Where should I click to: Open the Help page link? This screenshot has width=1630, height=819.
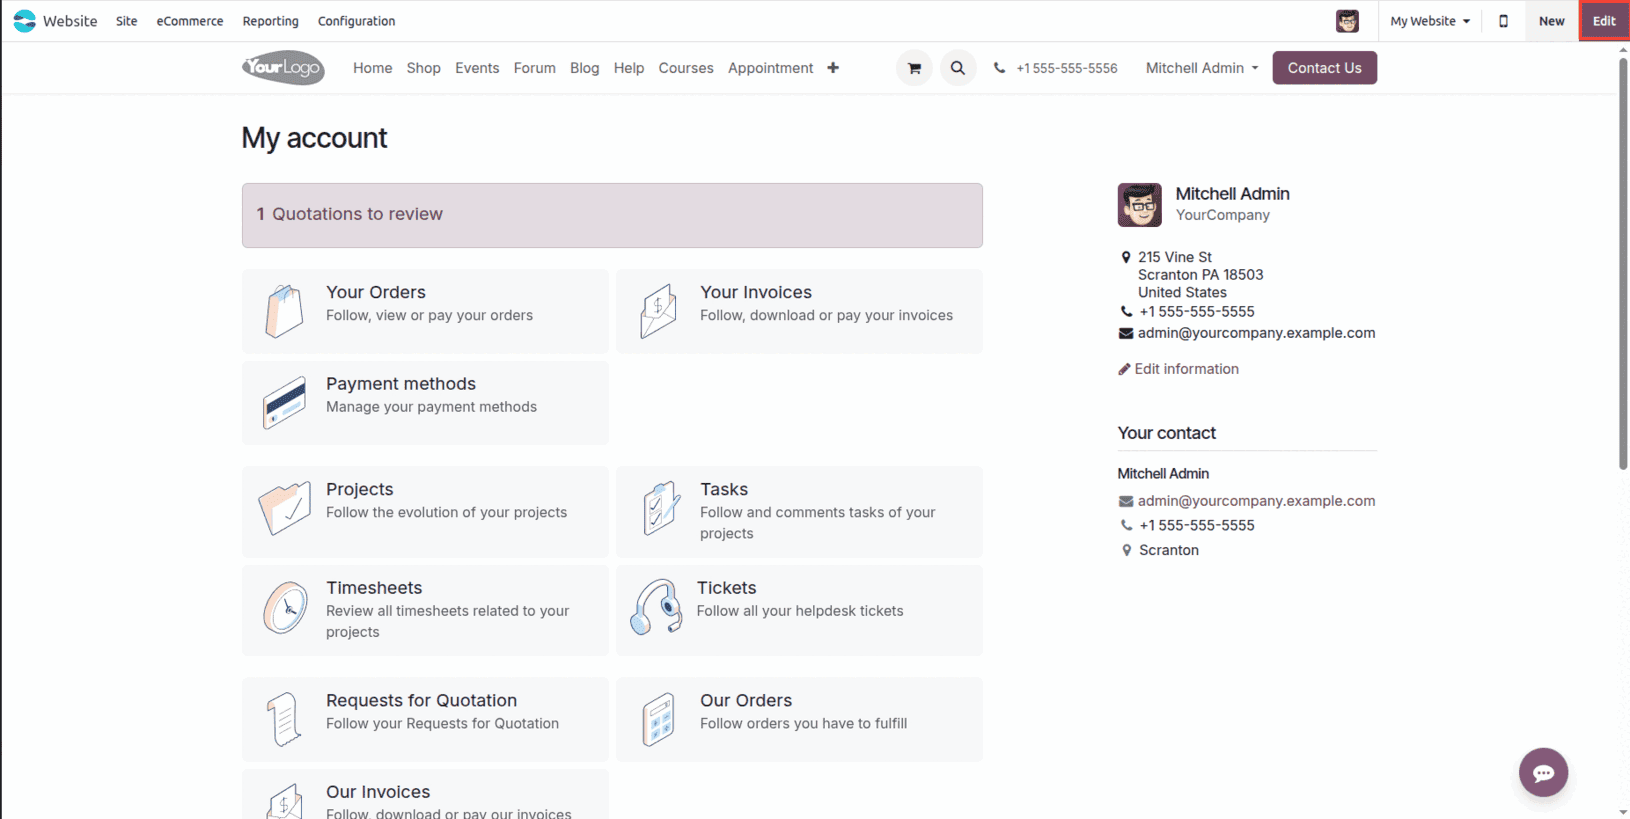coord(629,68)
